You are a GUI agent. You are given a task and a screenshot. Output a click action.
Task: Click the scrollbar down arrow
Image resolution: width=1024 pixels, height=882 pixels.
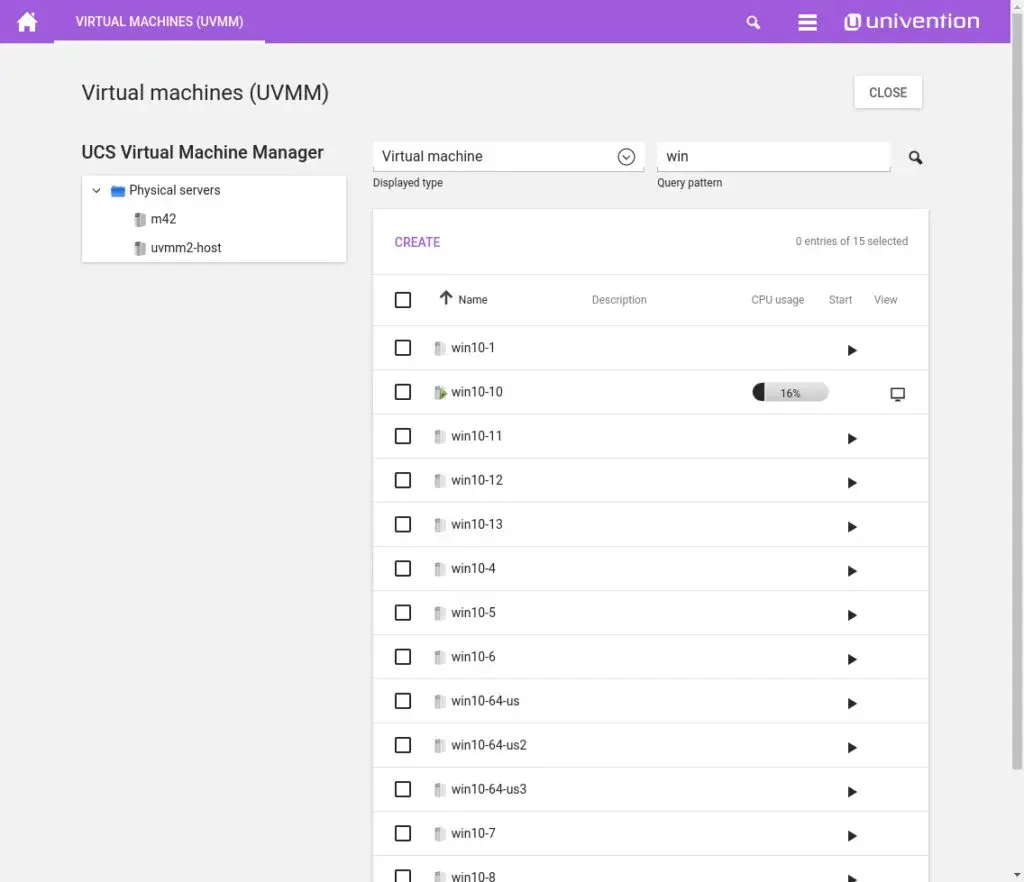pos(1017,874)
